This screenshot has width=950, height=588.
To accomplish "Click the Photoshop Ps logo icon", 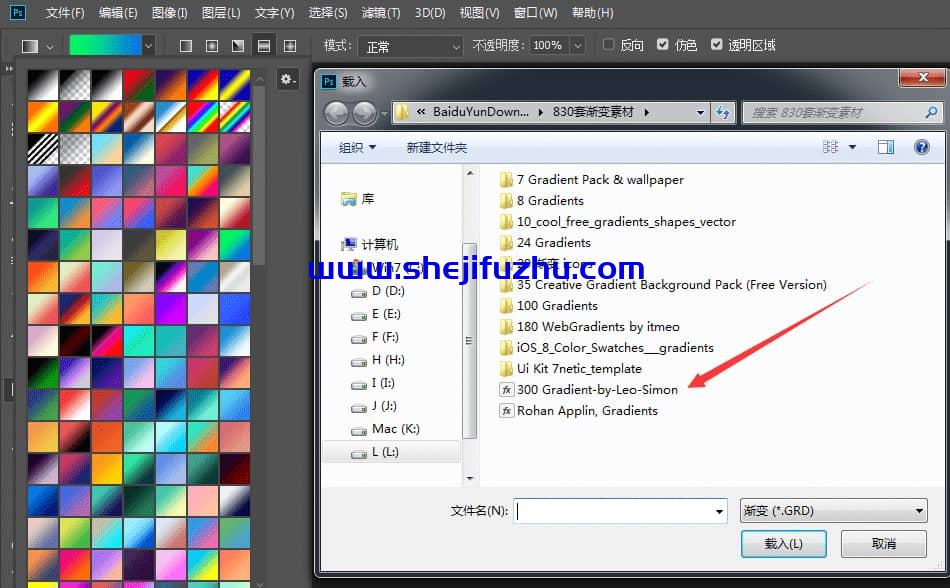I will (18, 12).
